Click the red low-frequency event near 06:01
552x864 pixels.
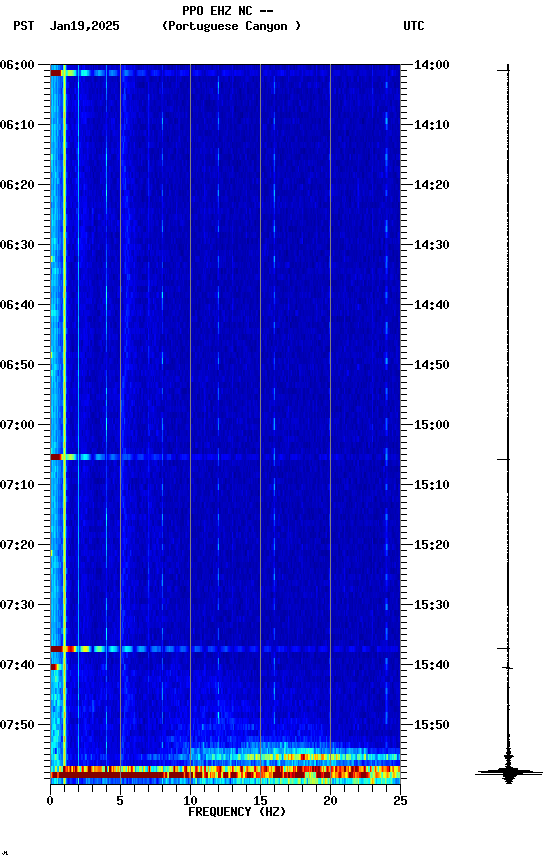pyautogui.click(x=56, y=73)
